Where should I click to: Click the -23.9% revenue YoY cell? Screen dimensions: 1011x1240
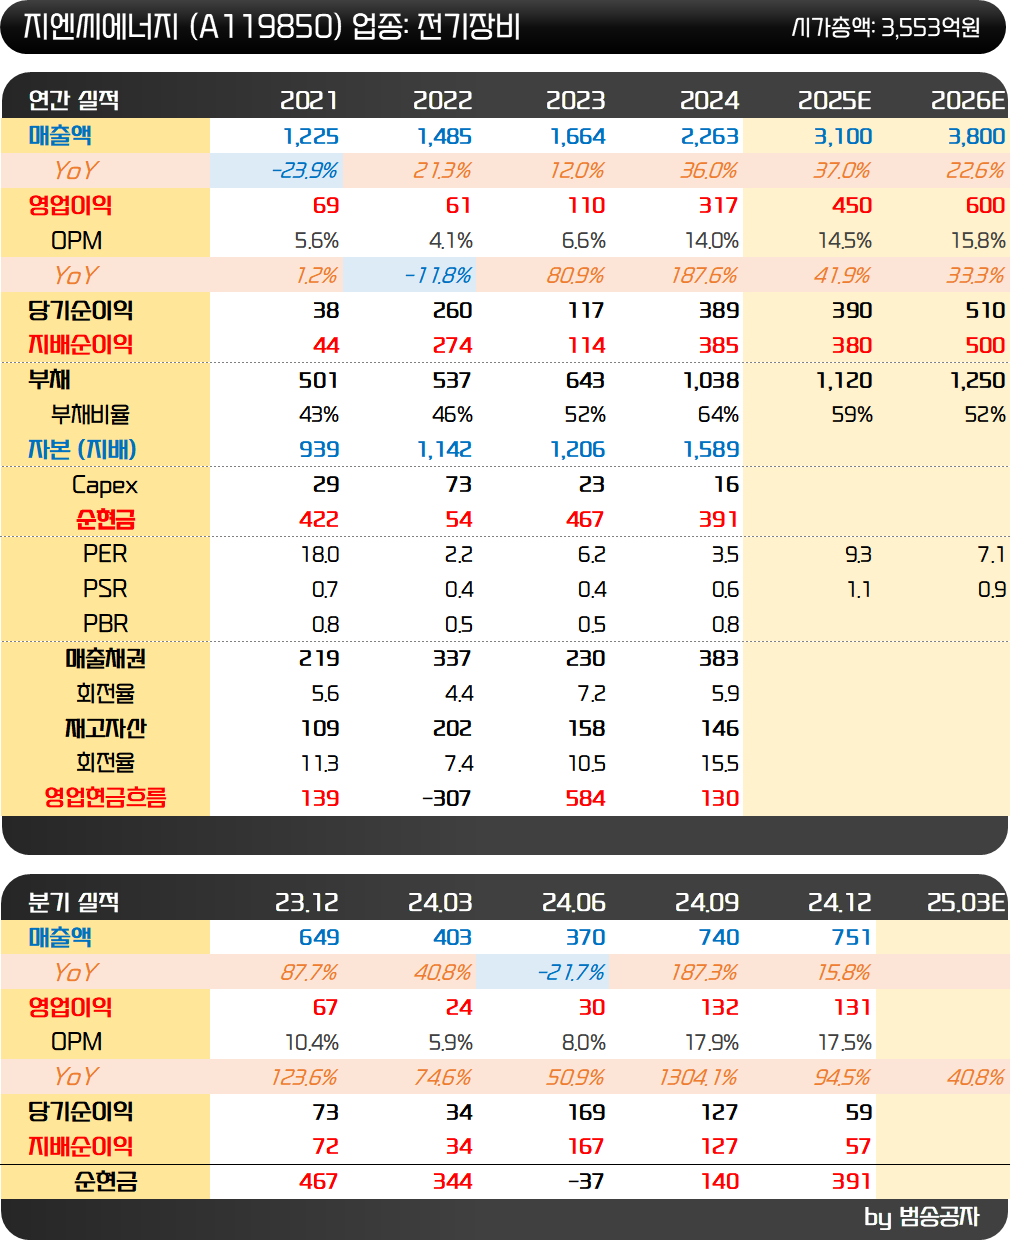click(305, 171)
